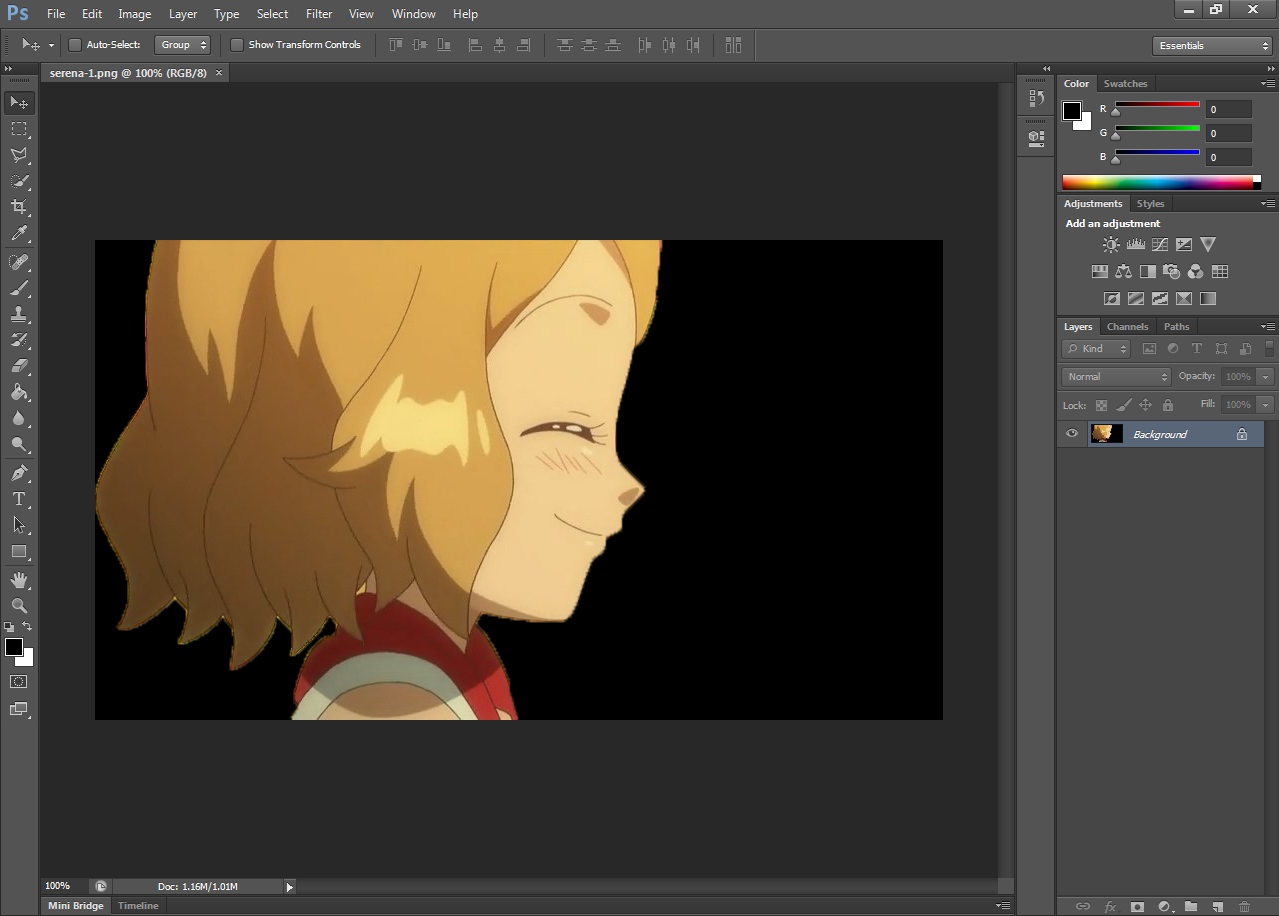Select the Eraser tool

19,366
